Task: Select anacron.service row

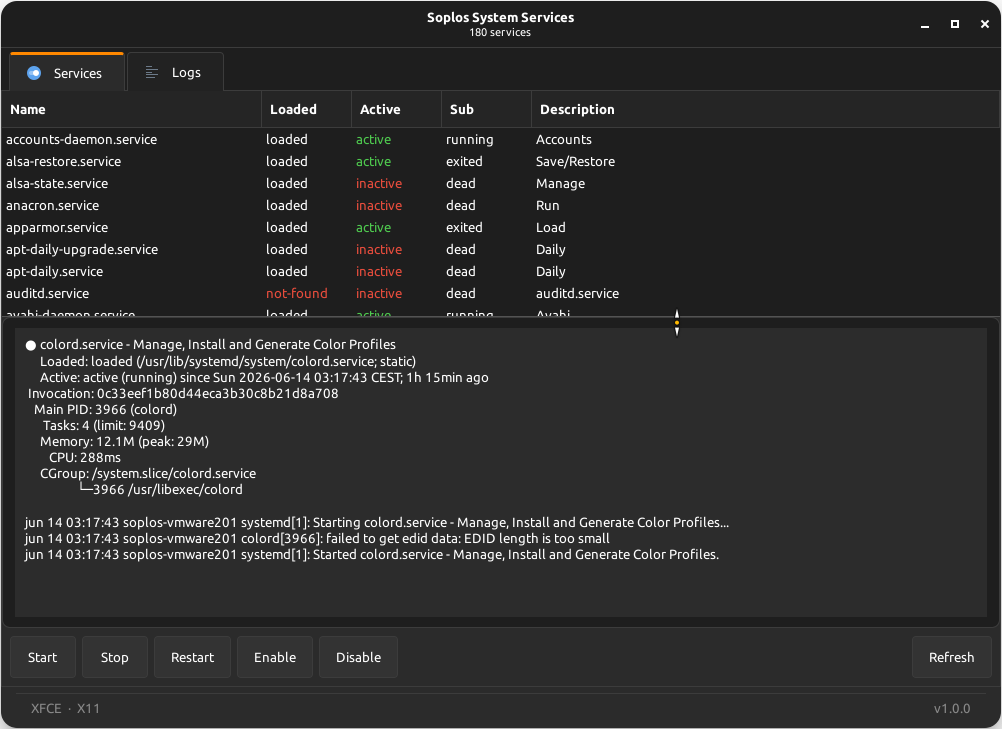Action: coord(501,205)
